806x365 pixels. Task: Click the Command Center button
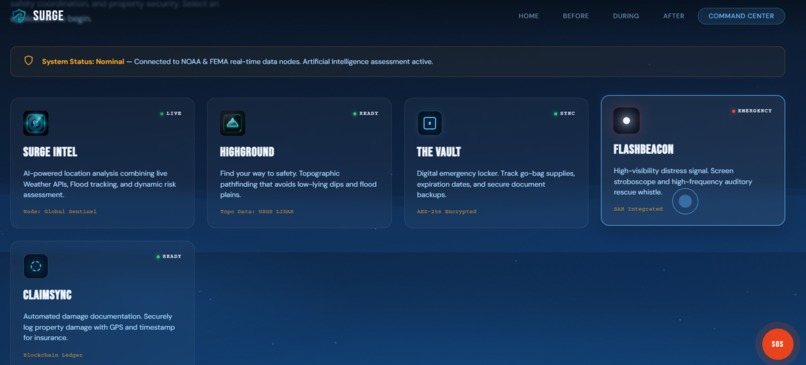(x=741, y=16)
